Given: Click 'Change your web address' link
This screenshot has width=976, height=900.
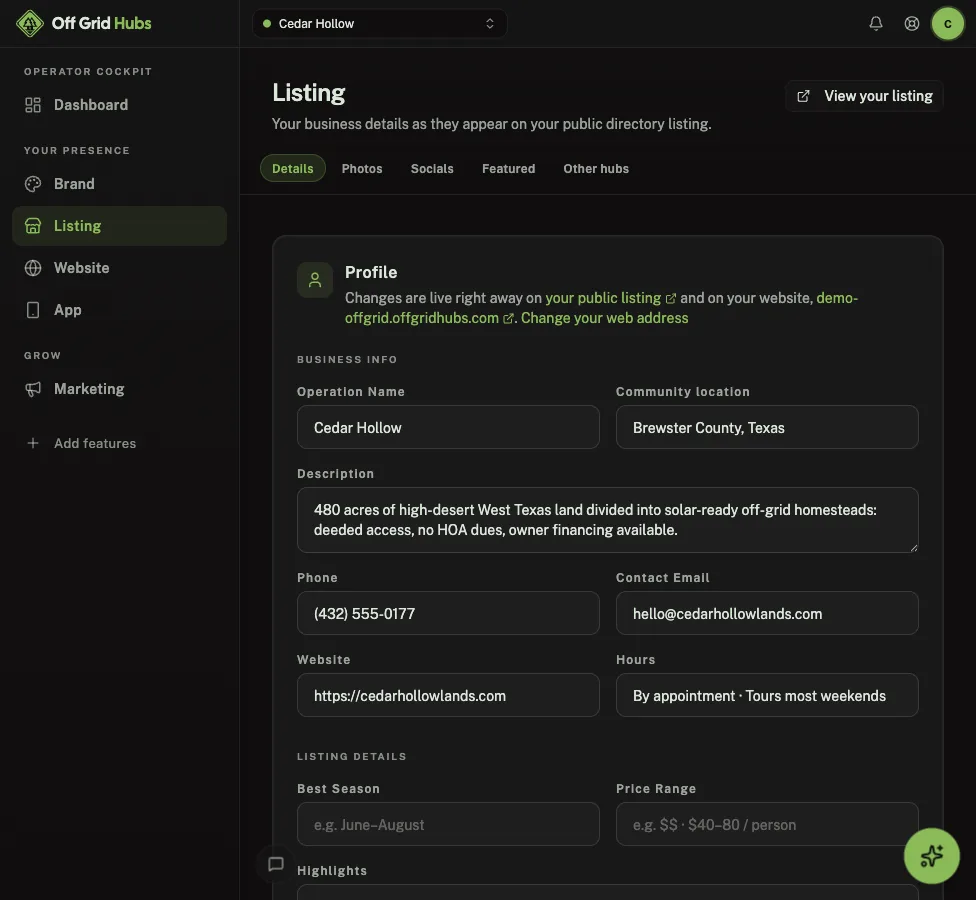Looking at the screenshot, I should (604, 318).
